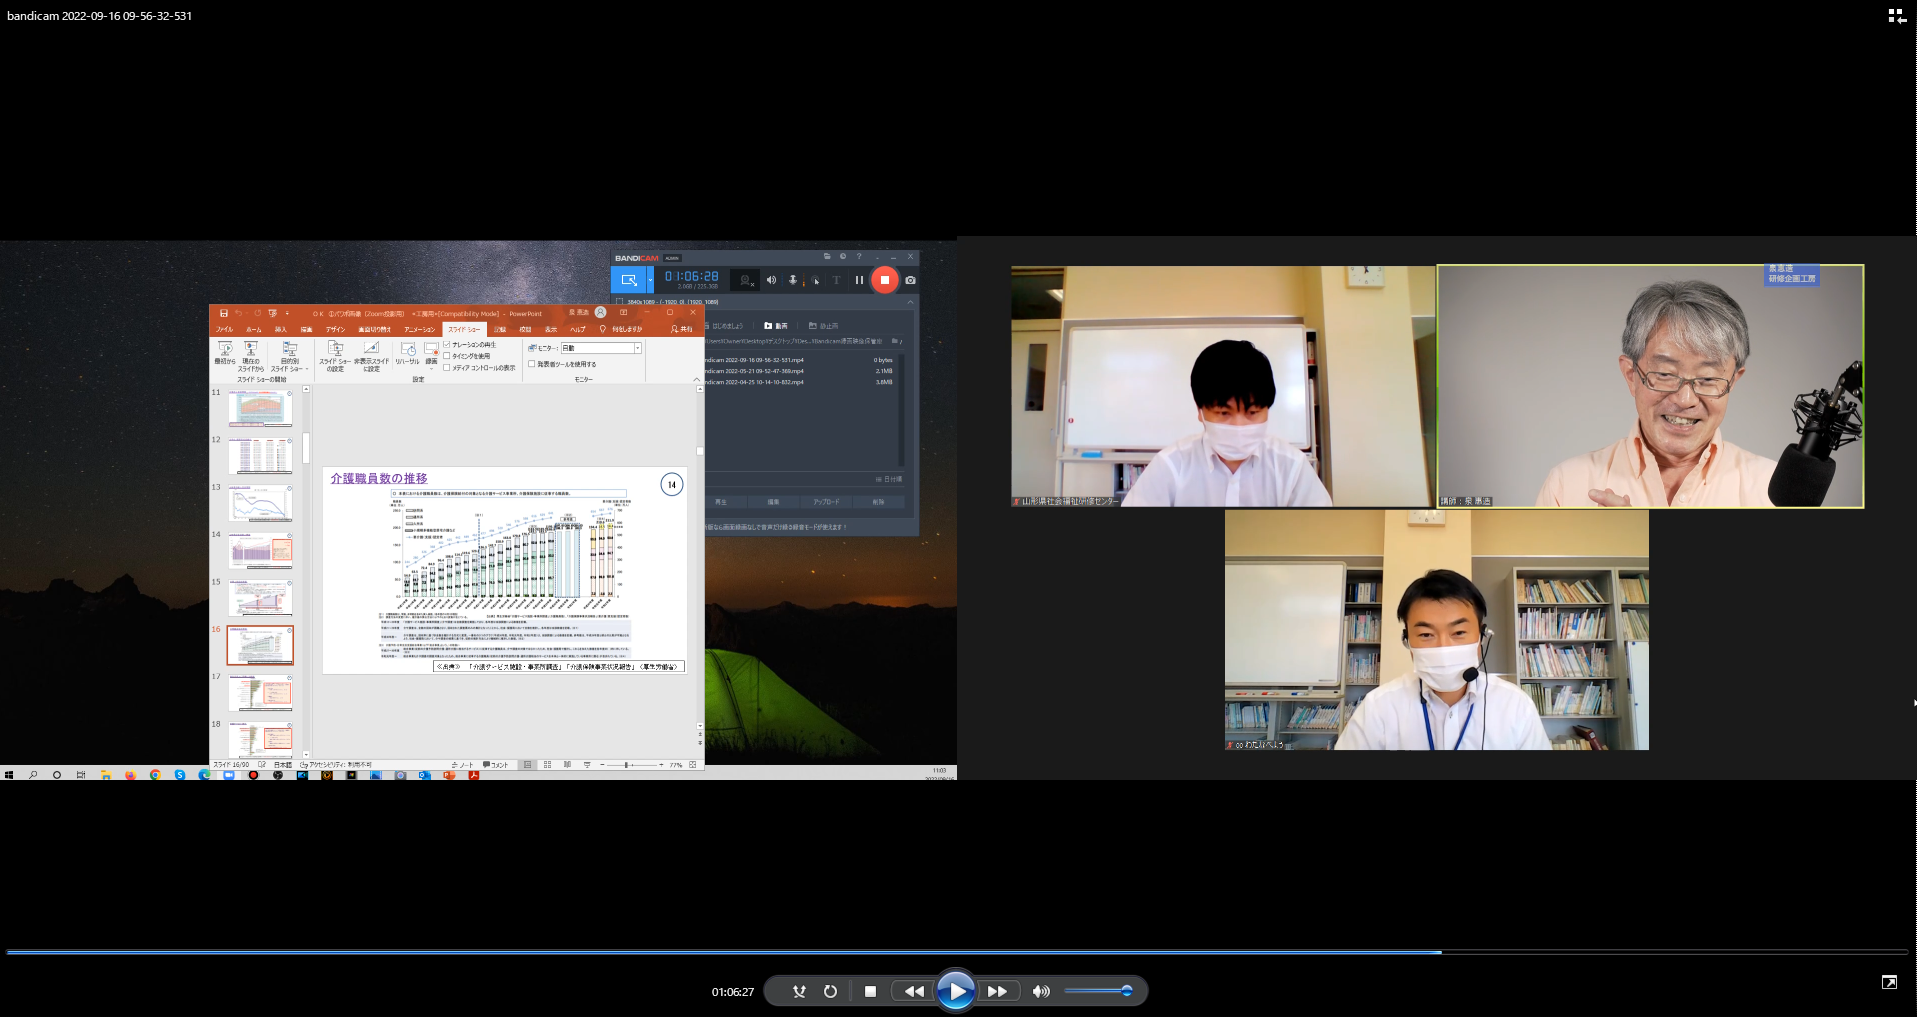
Task: Toggle Bandicam microphone icon
Action: [x=793, y=280]
